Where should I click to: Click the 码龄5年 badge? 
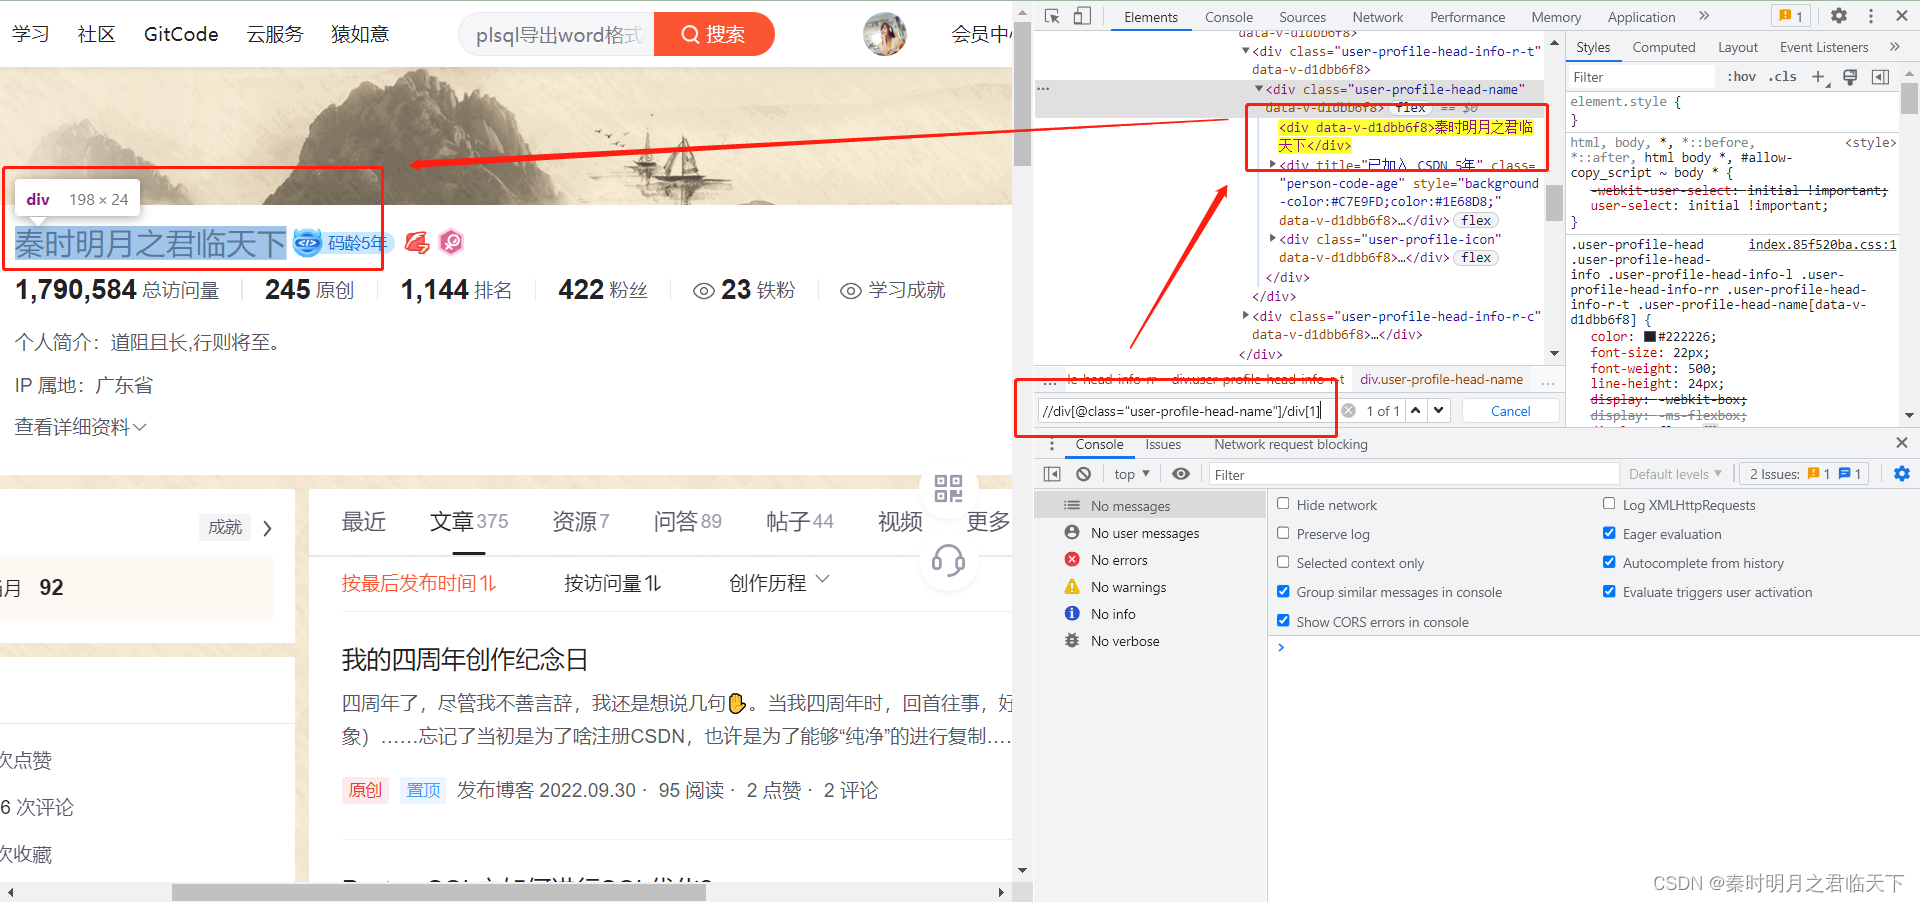point(343,242)
